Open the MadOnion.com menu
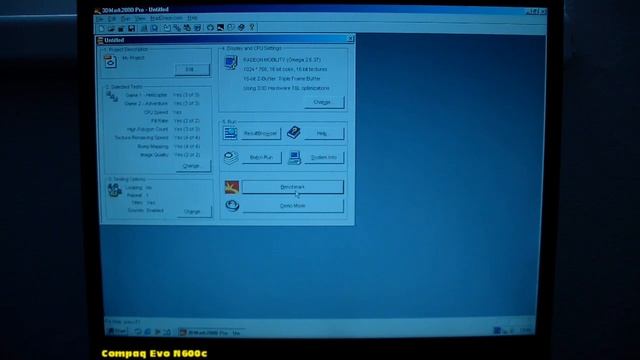 point(166,18)
